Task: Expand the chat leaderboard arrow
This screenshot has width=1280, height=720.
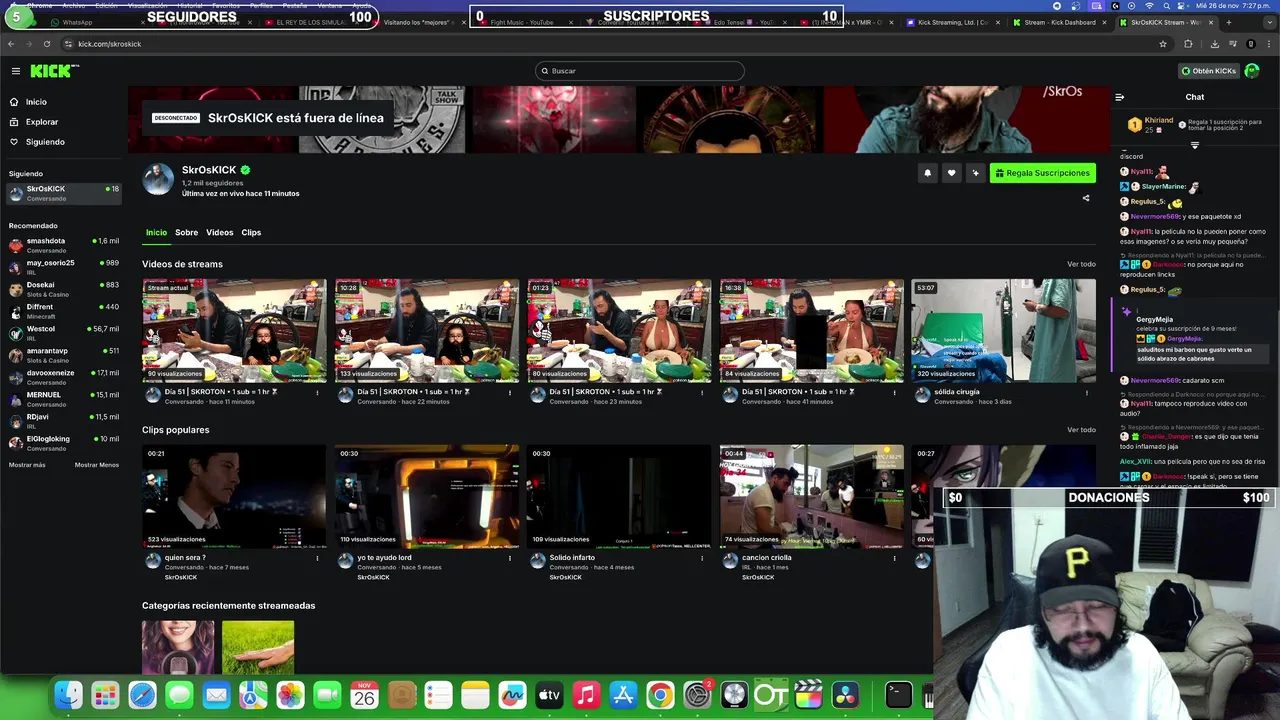Action: tap(1194, 146)
